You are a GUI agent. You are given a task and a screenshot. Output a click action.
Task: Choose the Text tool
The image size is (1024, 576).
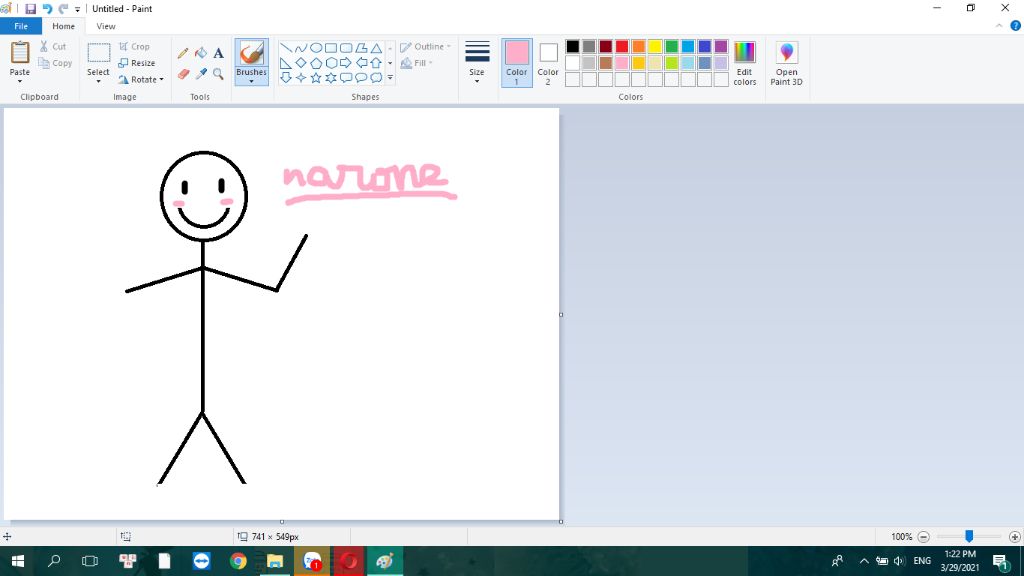218,53
